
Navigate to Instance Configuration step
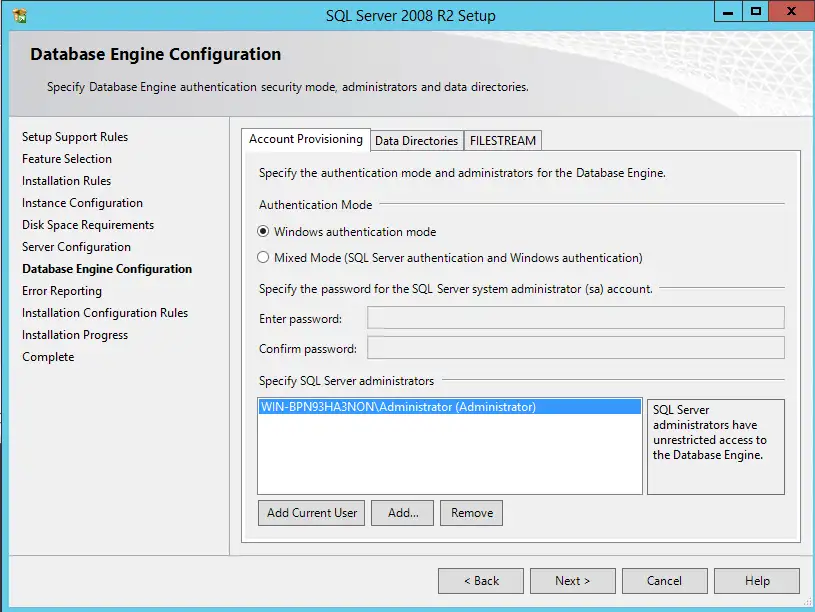81,202
